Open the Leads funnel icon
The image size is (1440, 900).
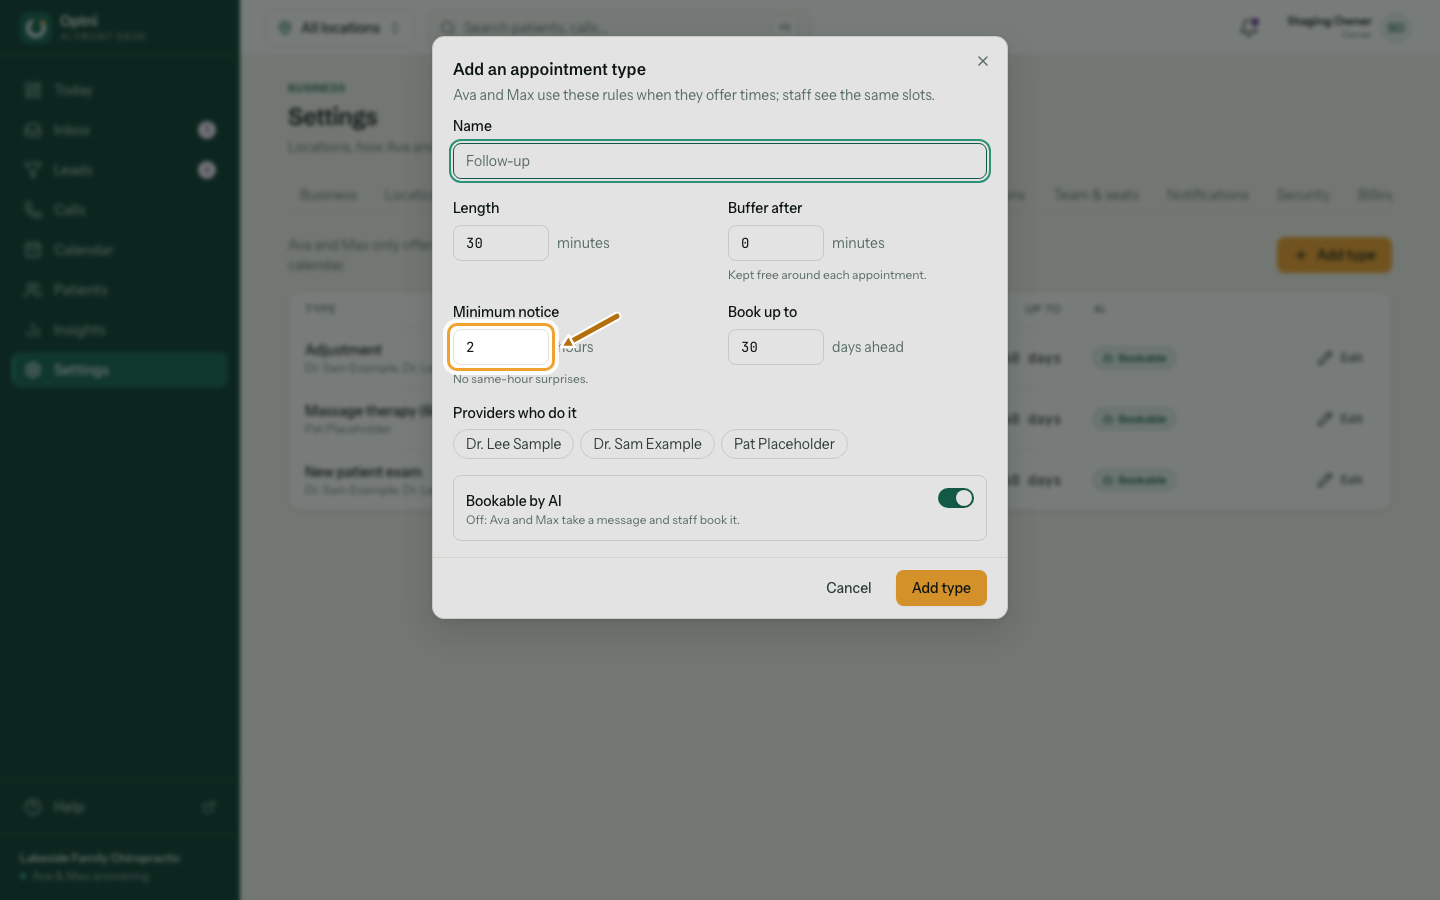(x=33, y=170)
